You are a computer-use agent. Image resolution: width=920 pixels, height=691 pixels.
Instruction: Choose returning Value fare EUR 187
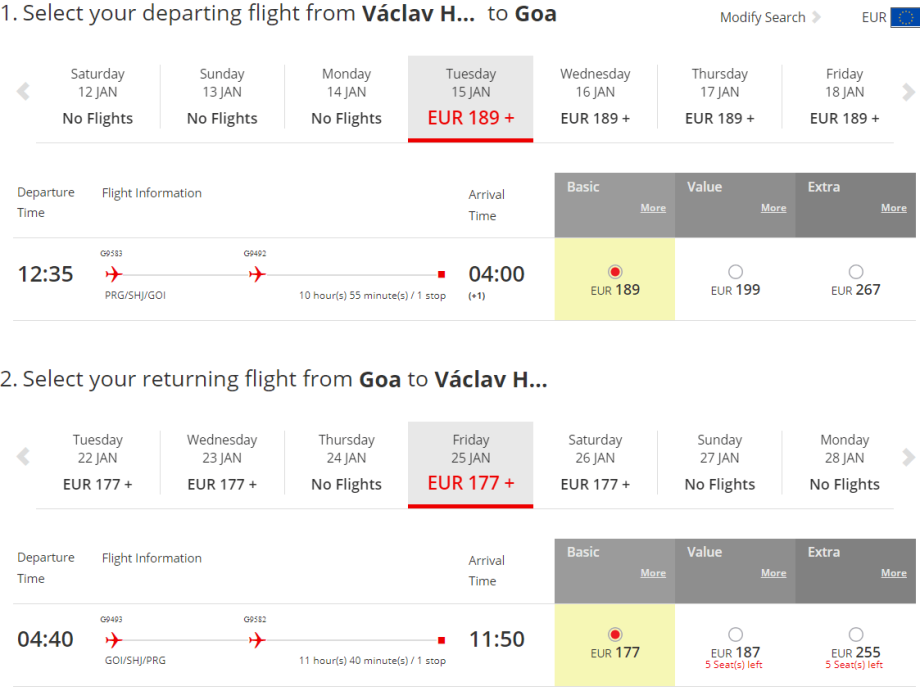[x=735, y=635]
